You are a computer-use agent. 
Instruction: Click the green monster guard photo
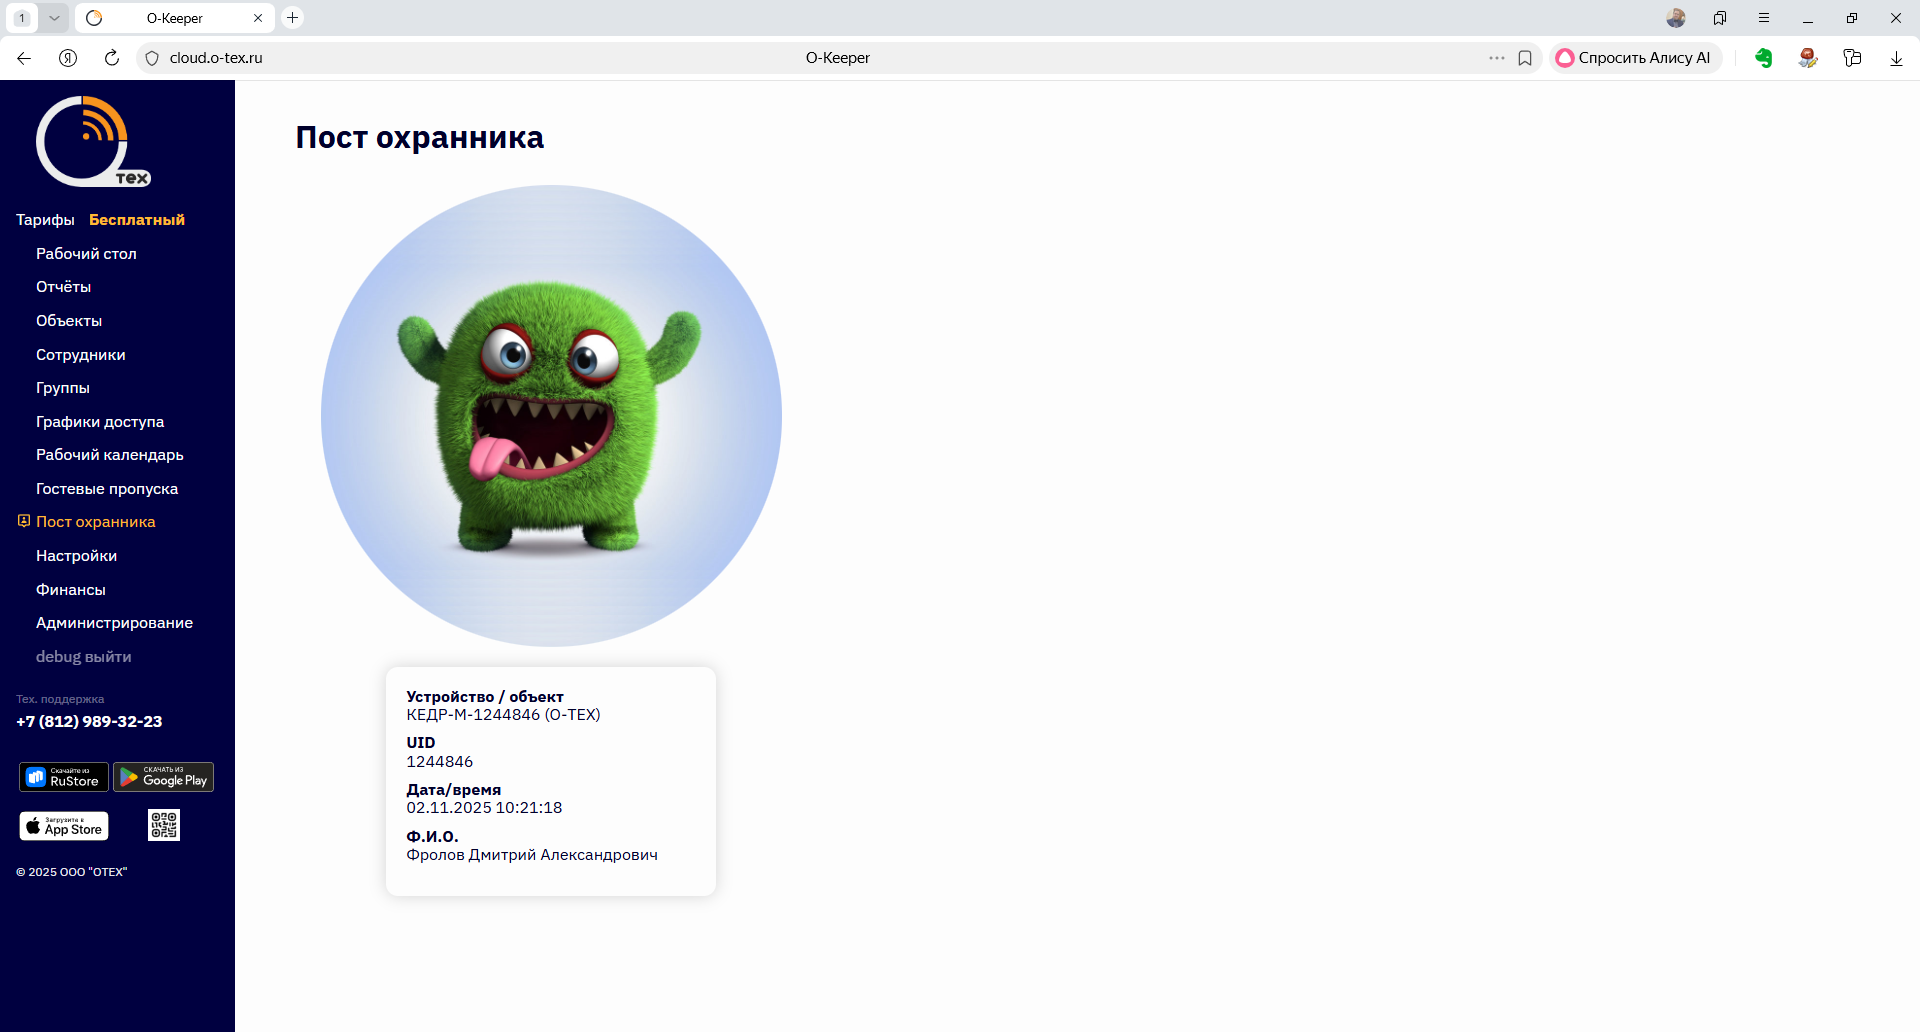point(551,415)
